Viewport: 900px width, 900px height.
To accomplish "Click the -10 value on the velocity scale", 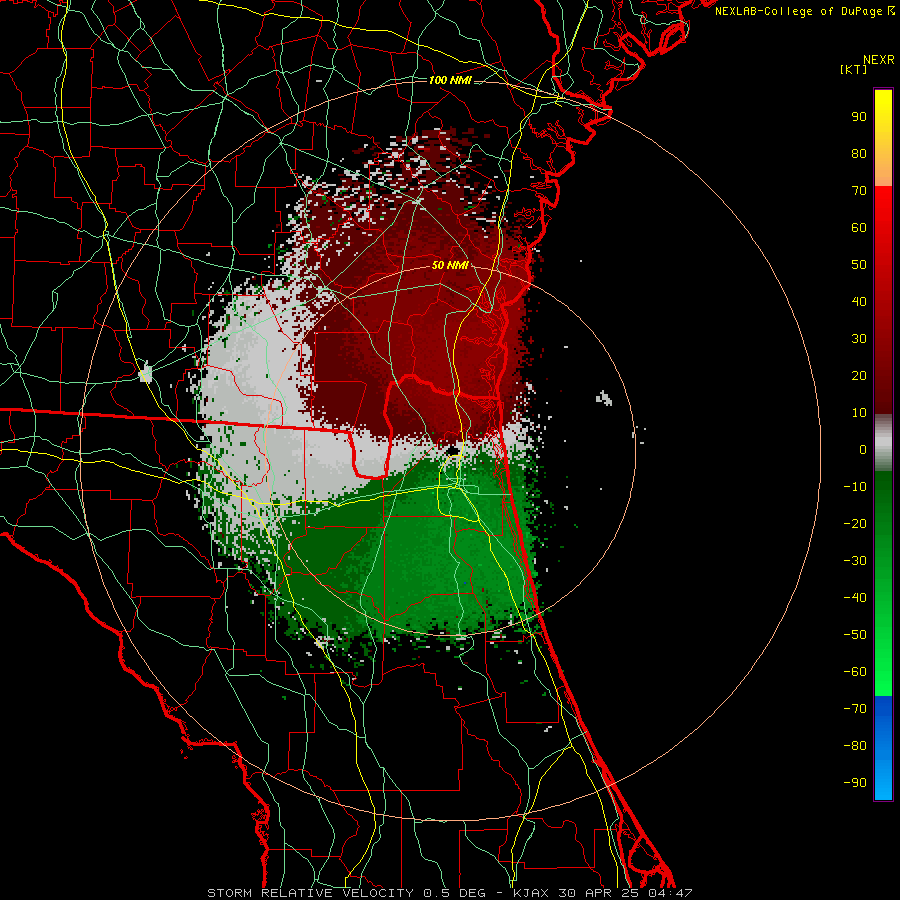I will [855, 487].
